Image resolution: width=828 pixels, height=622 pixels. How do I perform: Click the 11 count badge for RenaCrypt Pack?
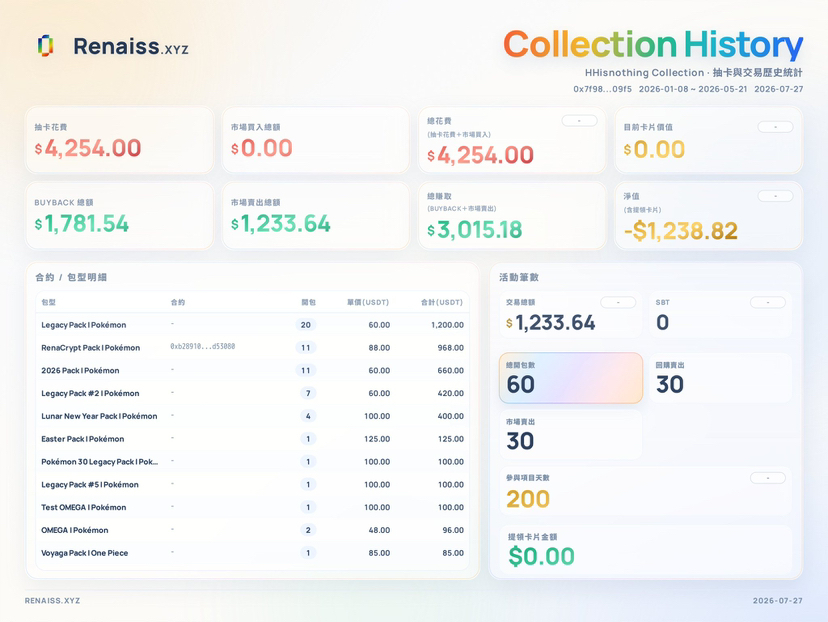(306, 347)
